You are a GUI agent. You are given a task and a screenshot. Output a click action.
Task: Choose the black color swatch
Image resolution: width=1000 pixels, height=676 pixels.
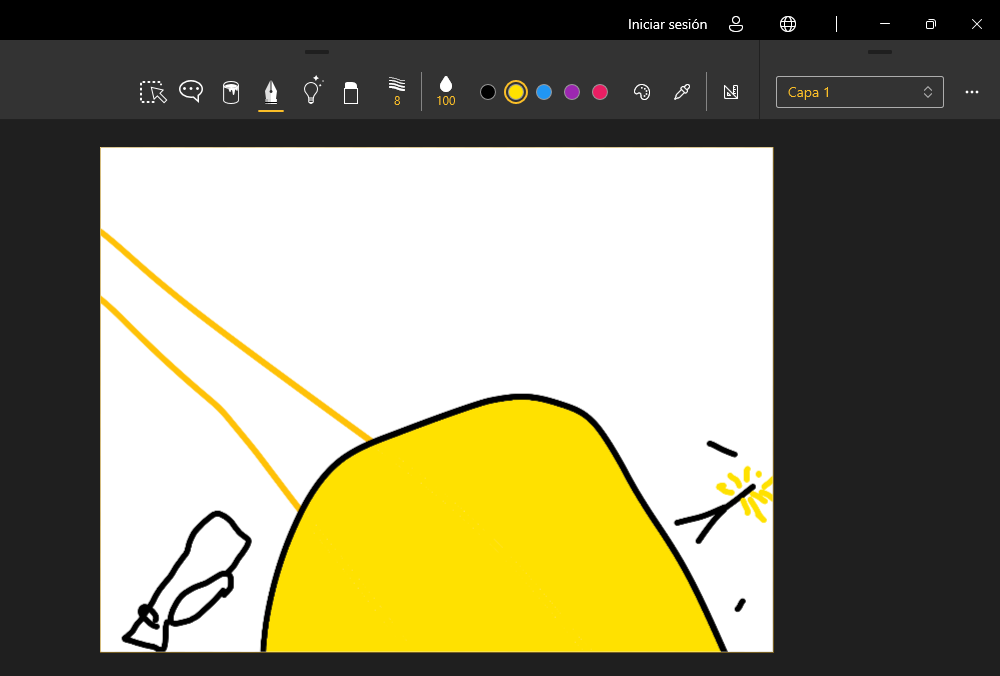tap(488, 92)
